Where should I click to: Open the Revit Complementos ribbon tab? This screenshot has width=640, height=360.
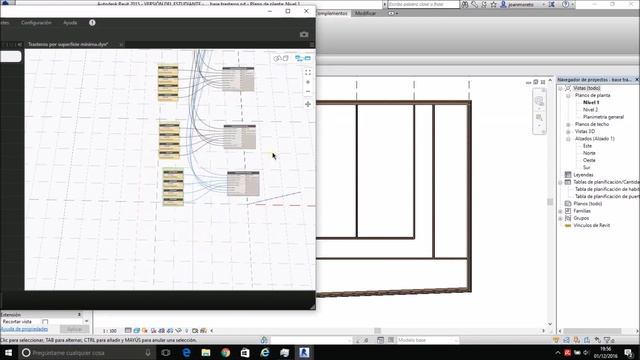coord(331,13)
